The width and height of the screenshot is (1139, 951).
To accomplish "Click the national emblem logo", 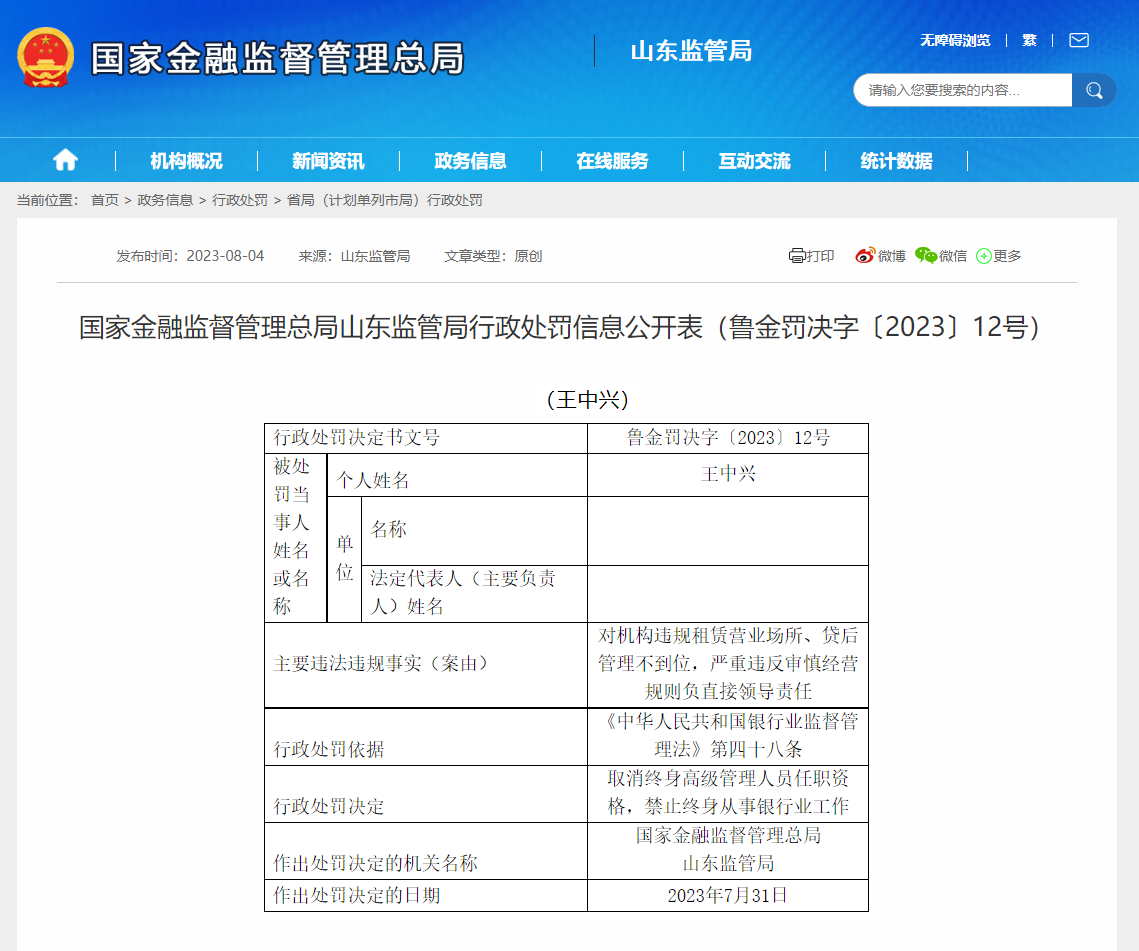I will [45, 58].
